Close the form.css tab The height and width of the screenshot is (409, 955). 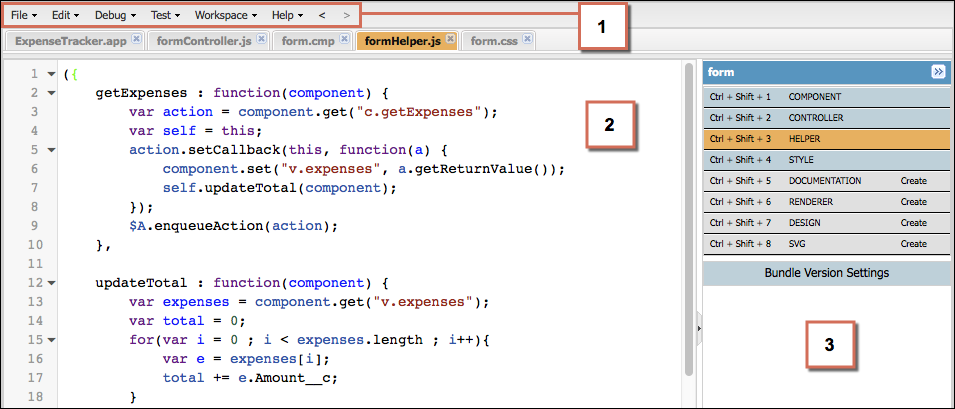click(527, 39)
